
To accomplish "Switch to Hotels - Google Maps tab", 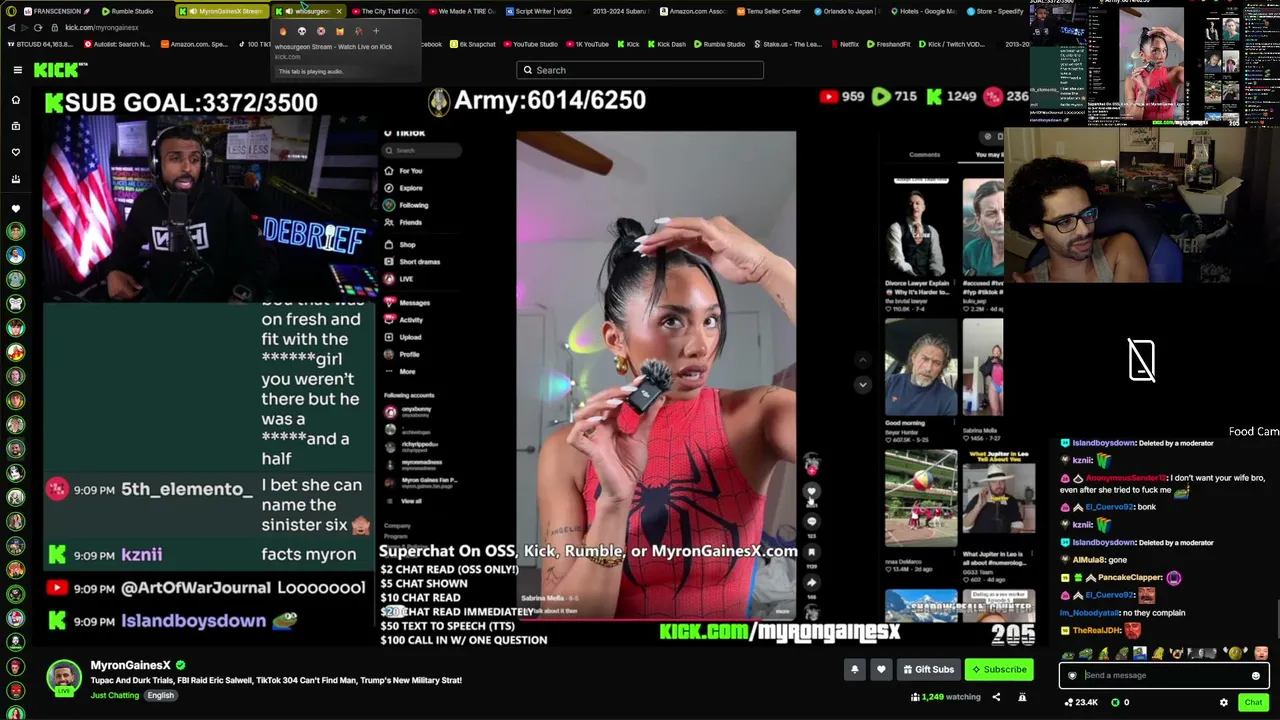I will point(925,11).
